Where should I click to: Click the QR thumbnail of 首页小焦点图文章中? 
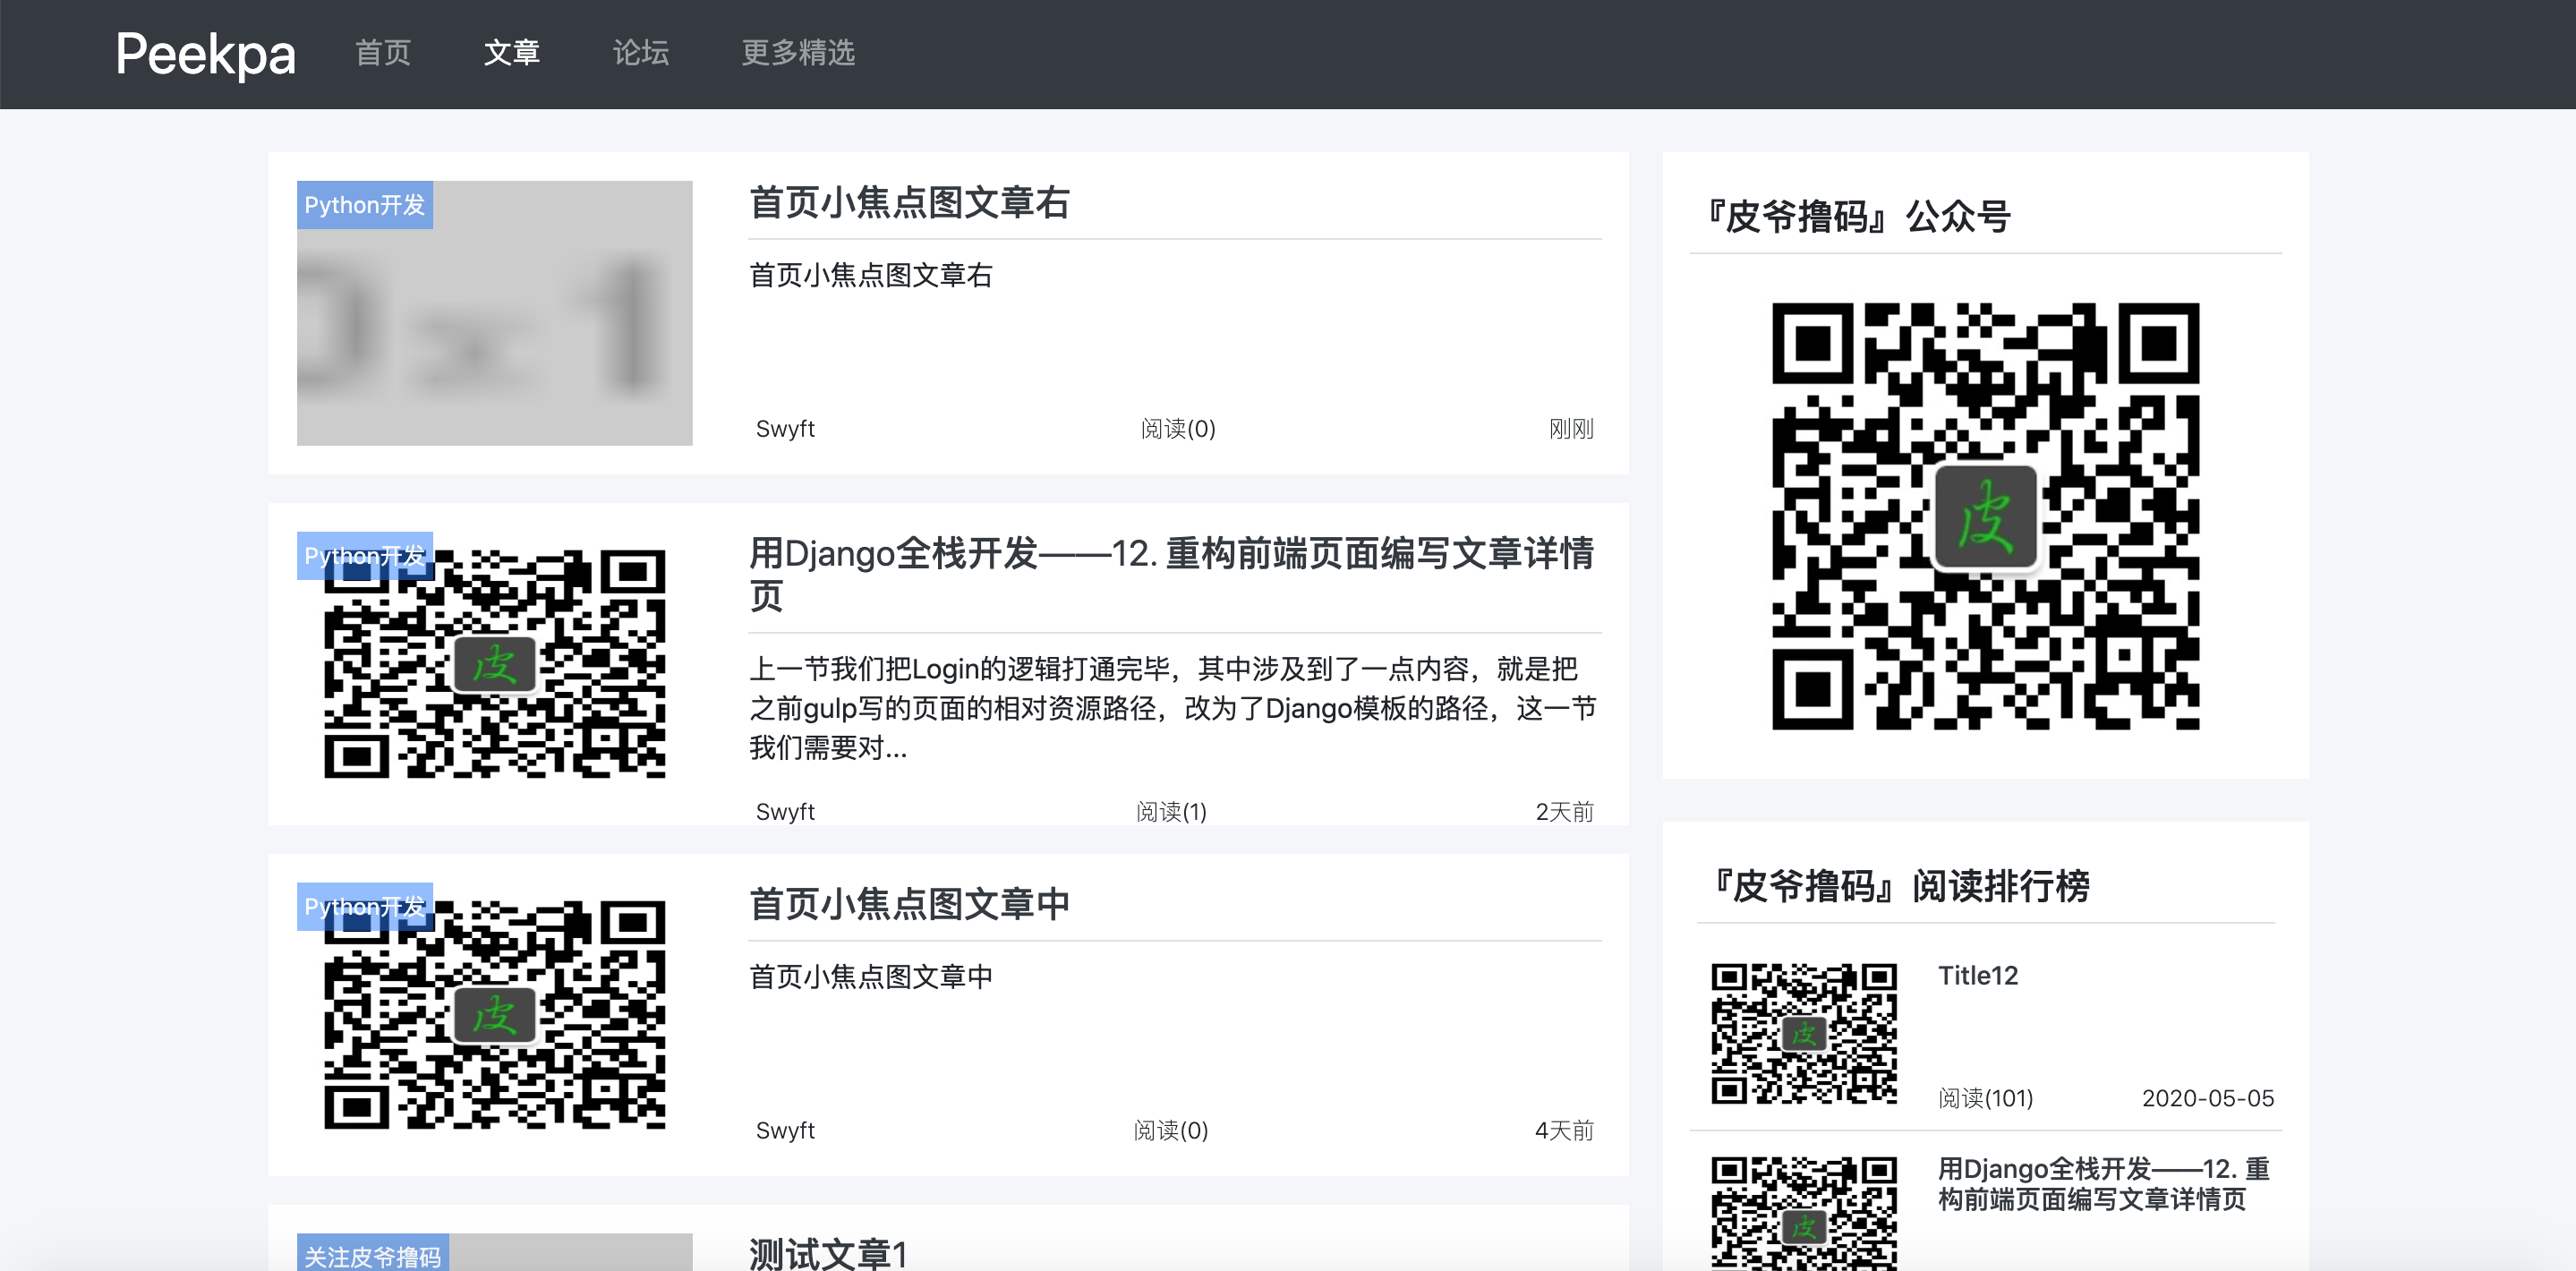495,1015
